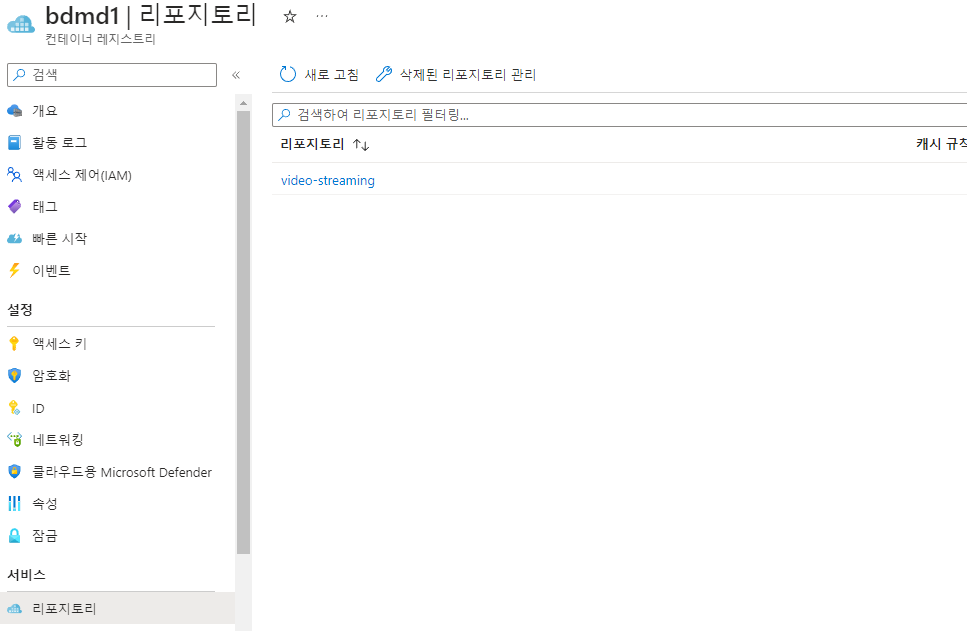
Task: Click the 빠른 시작 cloud icon
Action: (x=15, y=239)
